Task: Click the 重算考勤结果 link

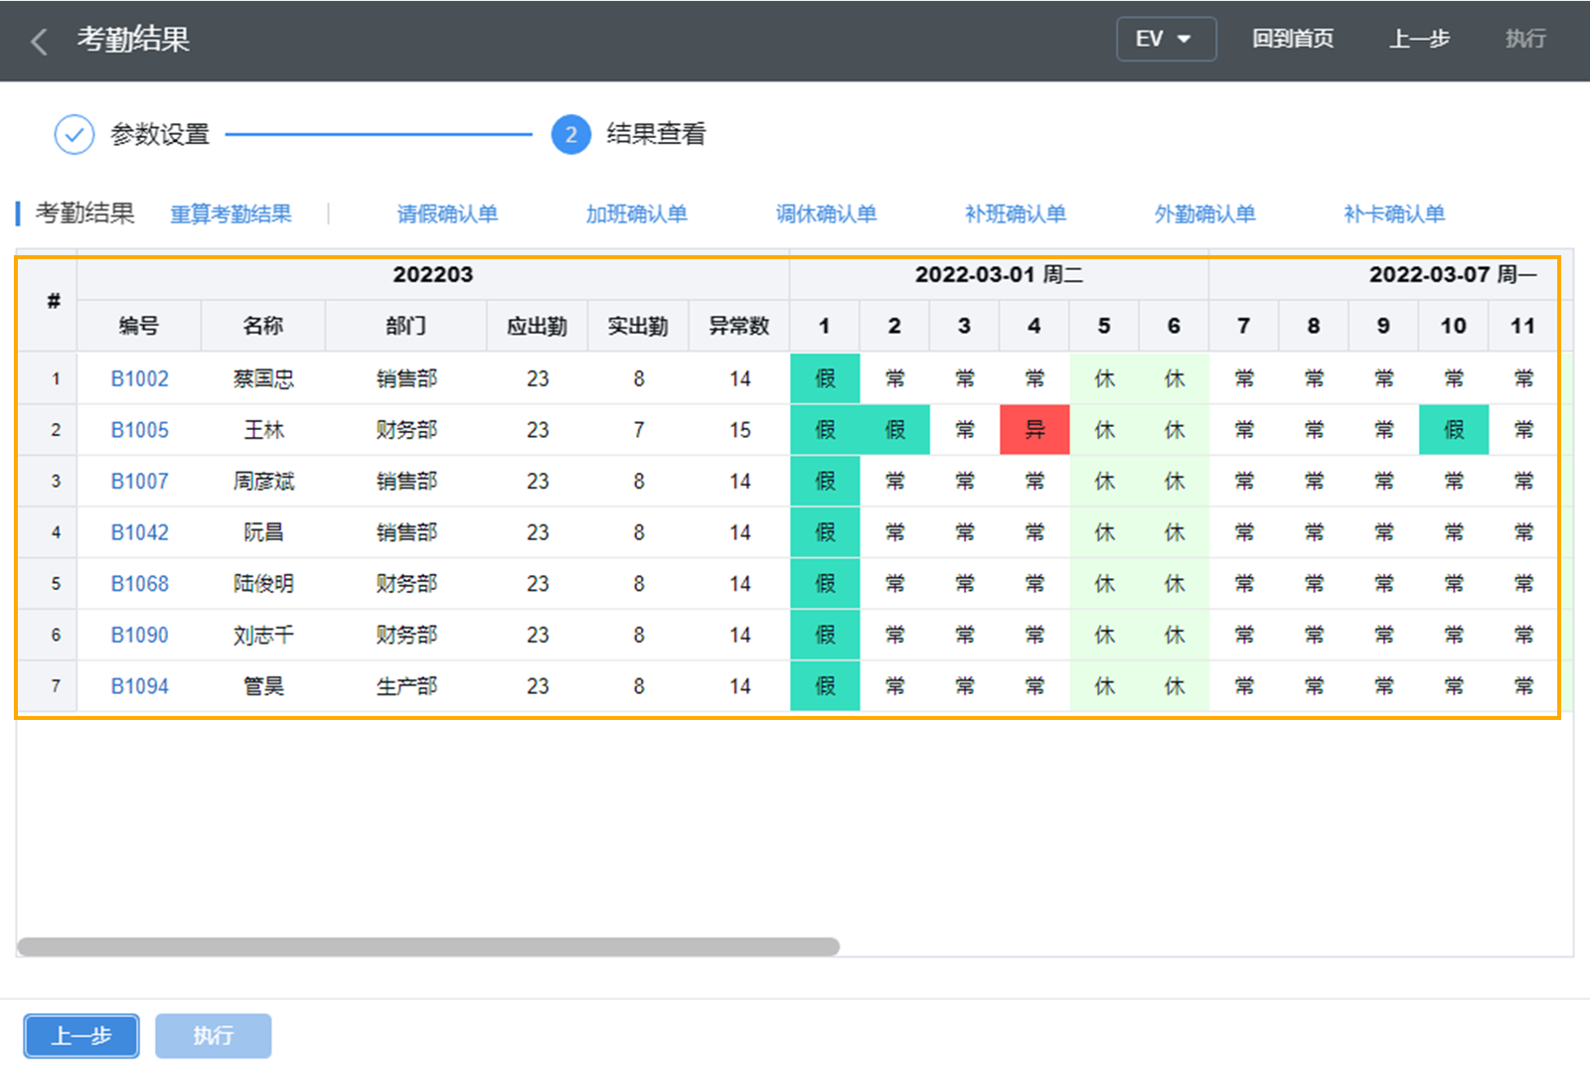Action: [x=231, y=214]
